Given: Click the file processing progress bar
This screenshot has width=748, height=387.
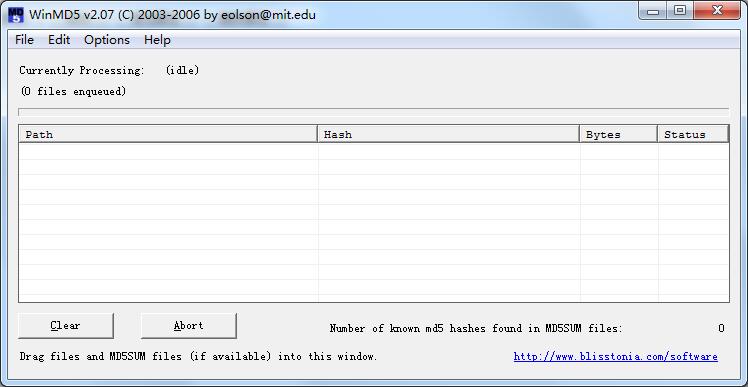Looking at the screenshot, I should point(374,112).
